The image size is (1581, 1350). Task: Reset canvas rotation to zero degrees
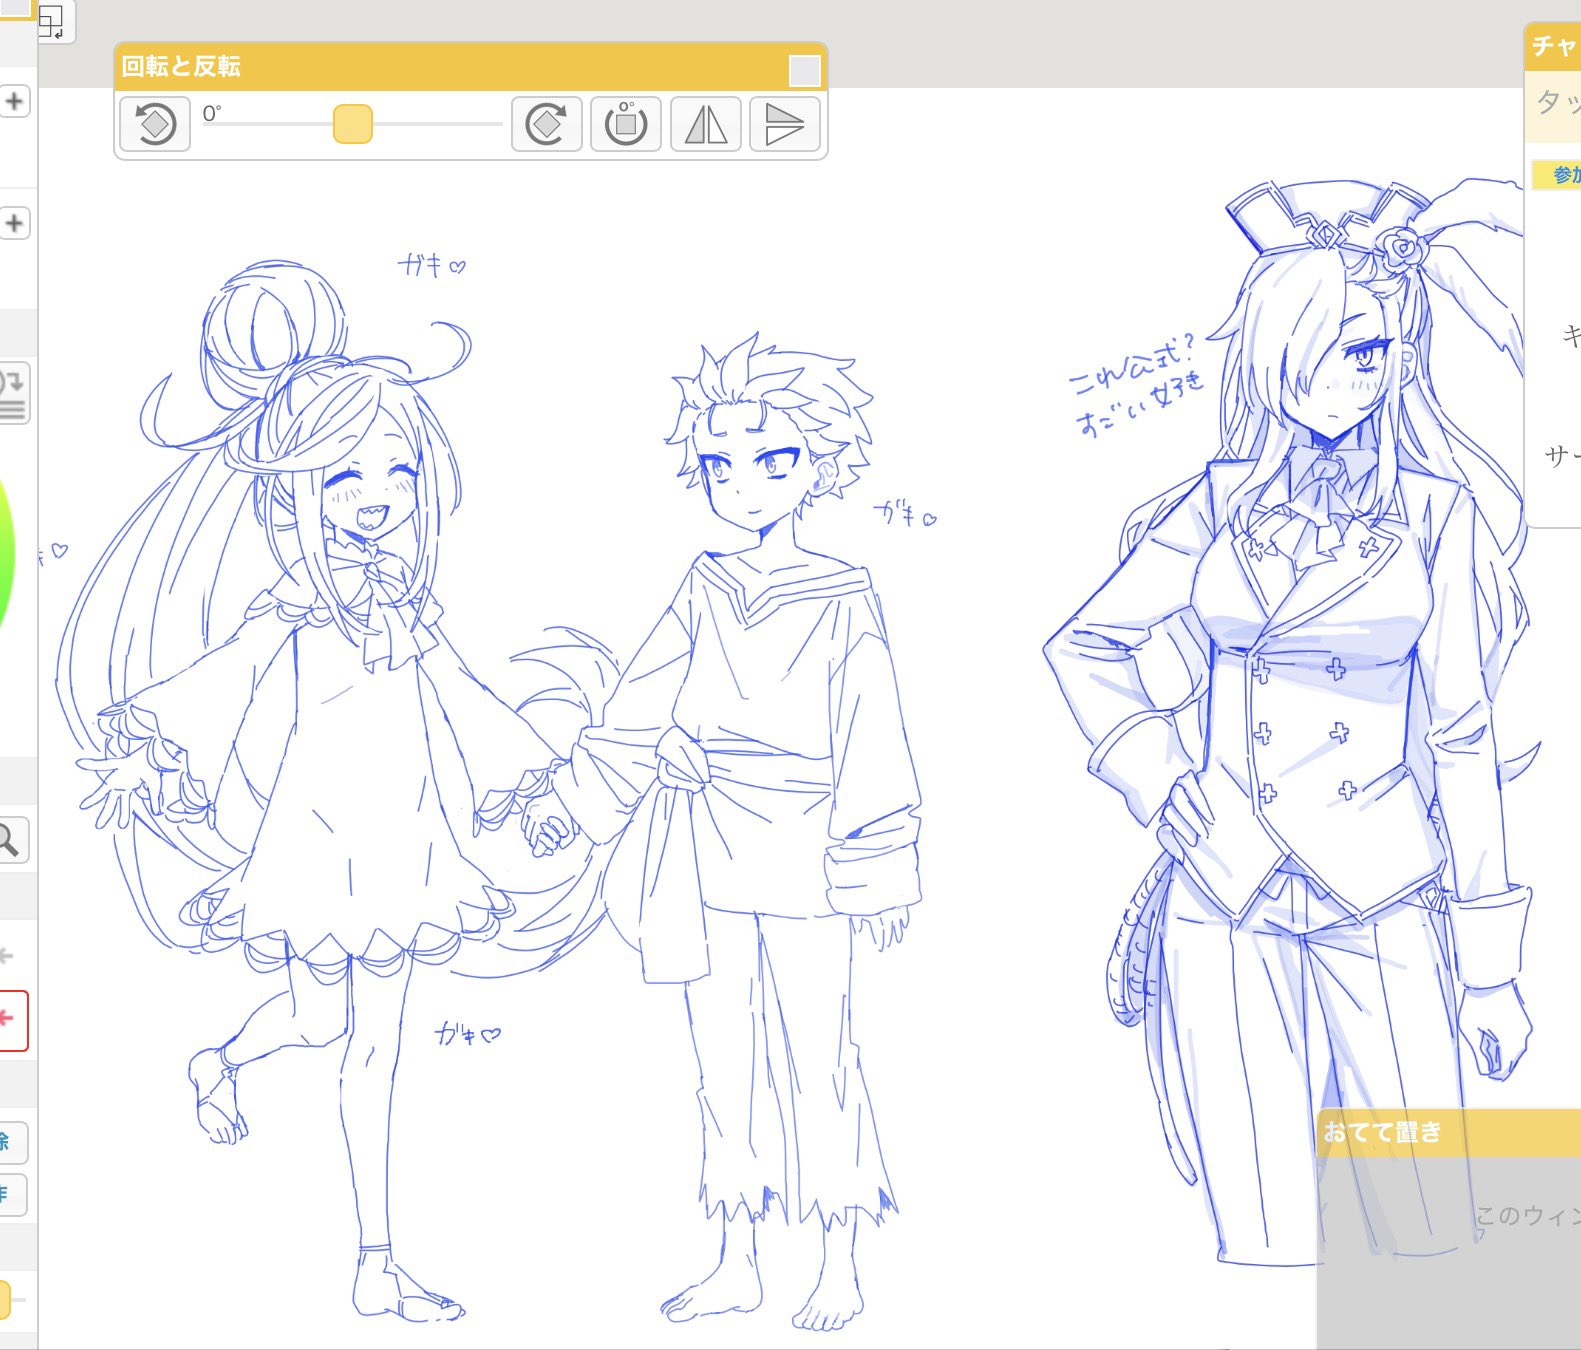(x=626, y=125)
